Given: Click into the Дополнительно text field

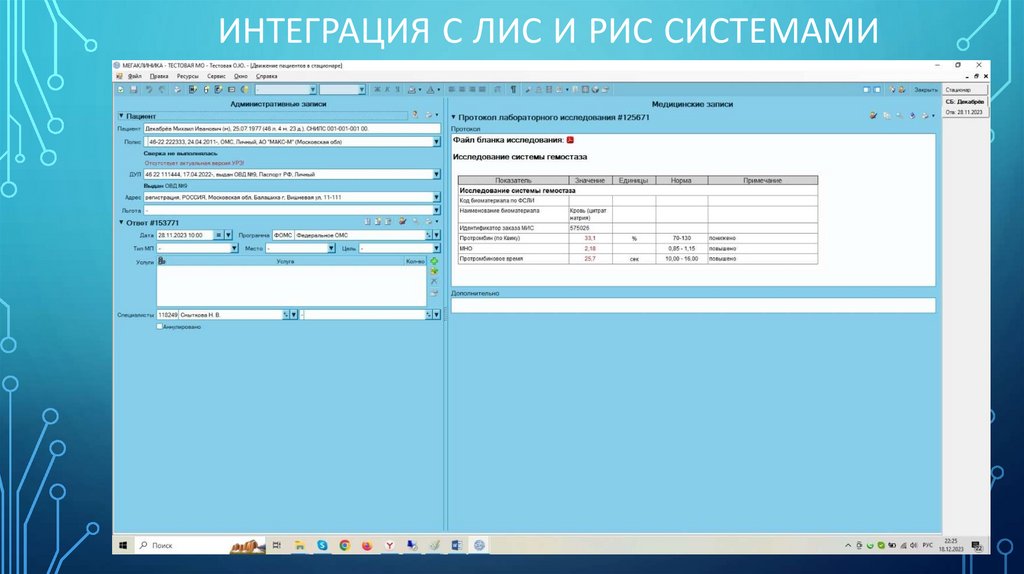Looking at the screenshot, I should click(x=692, y=306).
